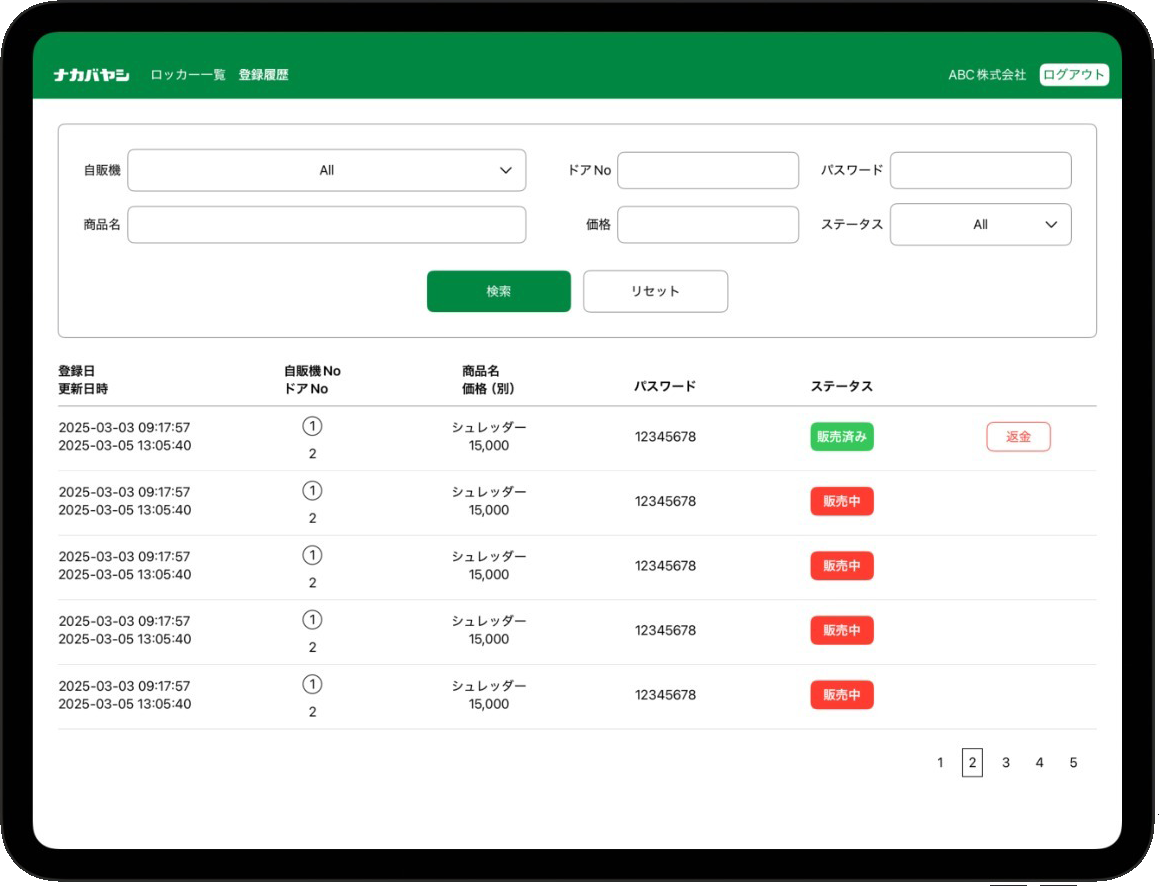Click the 返金 button in first row
1159x886 pixels.
click(1018, 437)
